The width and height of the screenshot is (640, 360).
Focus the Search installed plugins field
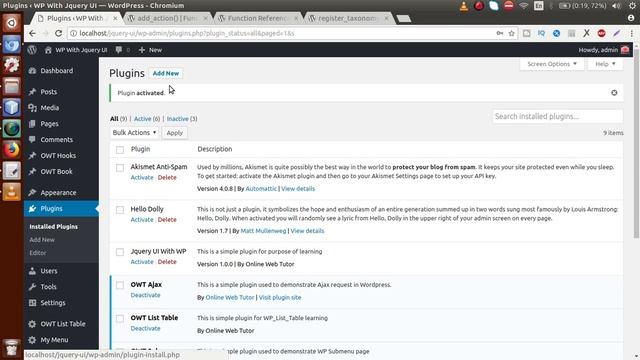click(558, 116)
